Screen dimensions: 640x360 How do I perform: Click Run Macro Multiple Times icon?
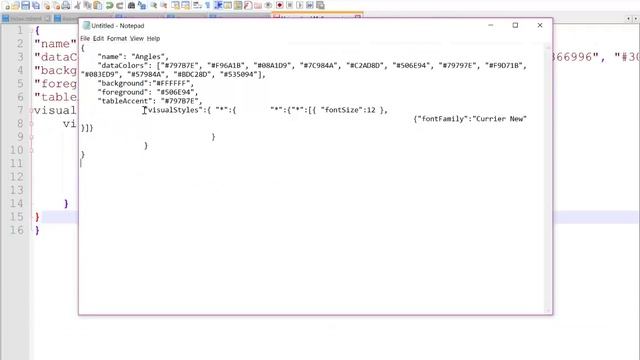pyautogui.click(x=310, y=5)
